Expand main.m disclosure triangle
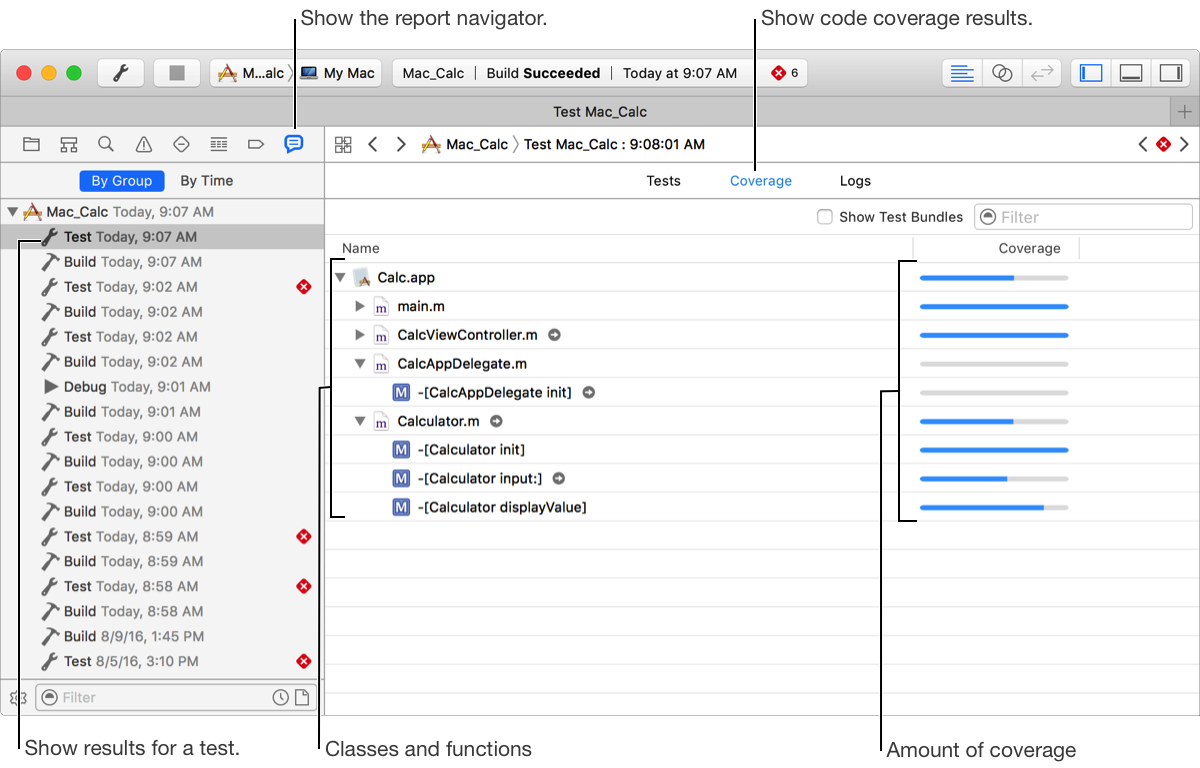 [360, 306]
